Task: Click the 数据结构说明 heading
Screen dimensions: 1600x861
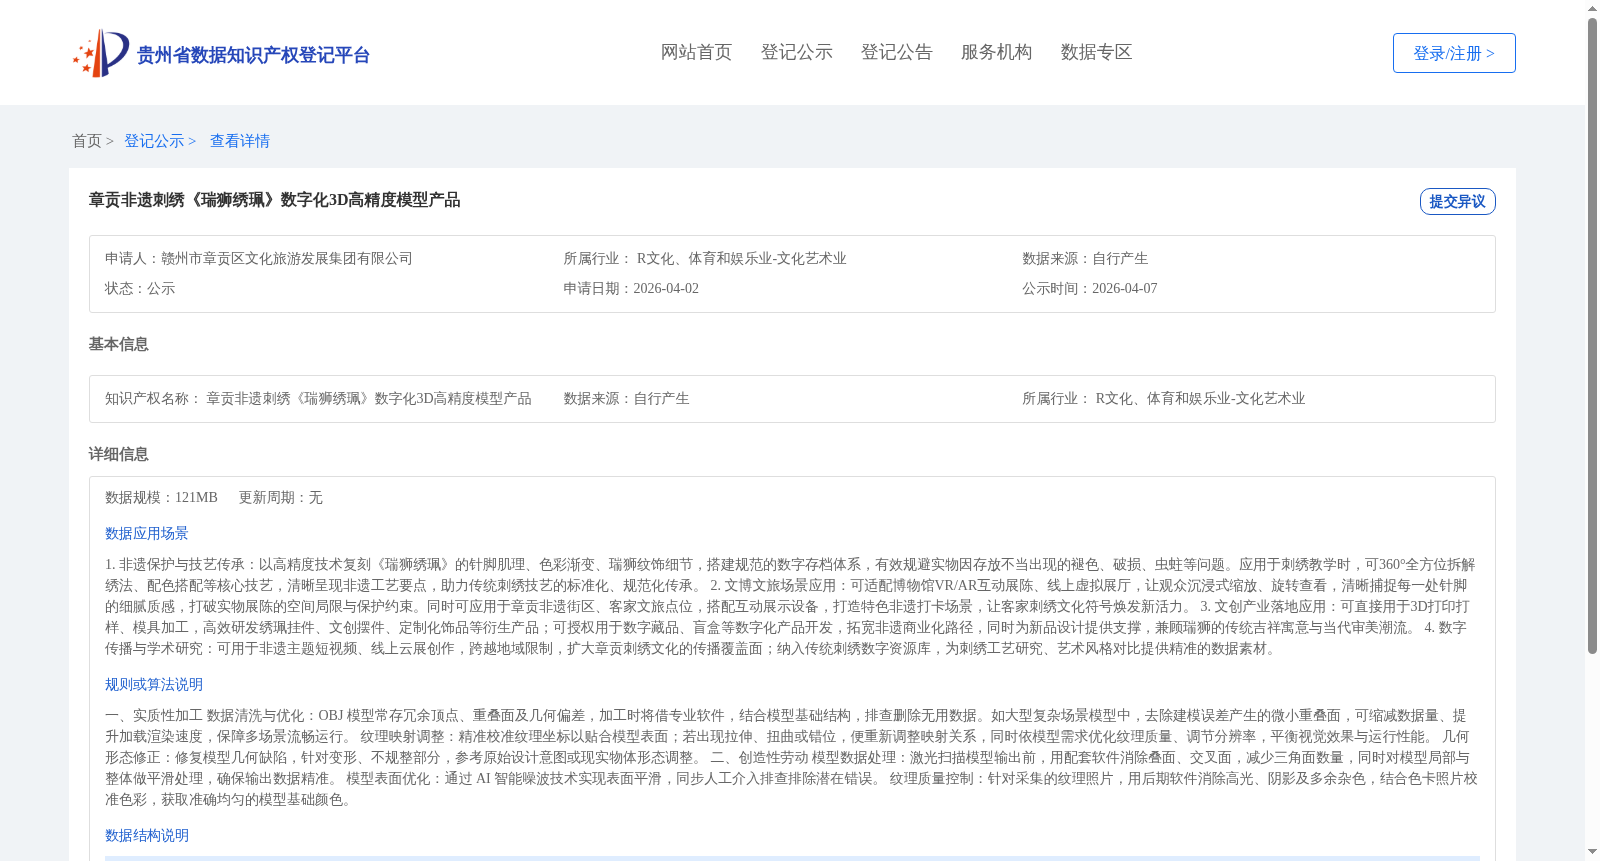Action: (147, 835)
